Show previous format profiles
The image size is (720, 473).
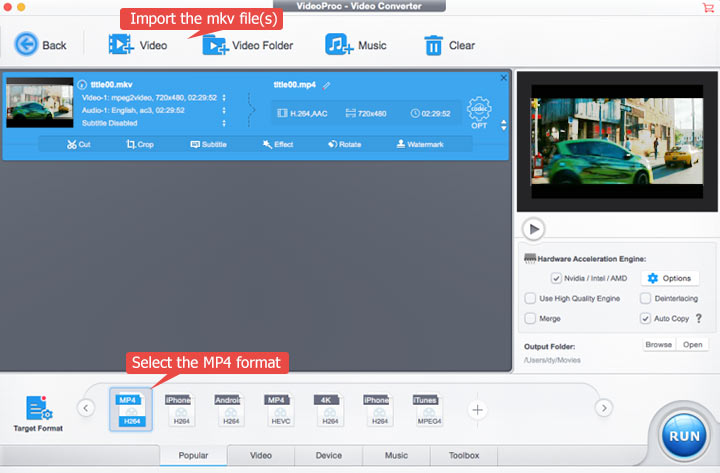86,408
